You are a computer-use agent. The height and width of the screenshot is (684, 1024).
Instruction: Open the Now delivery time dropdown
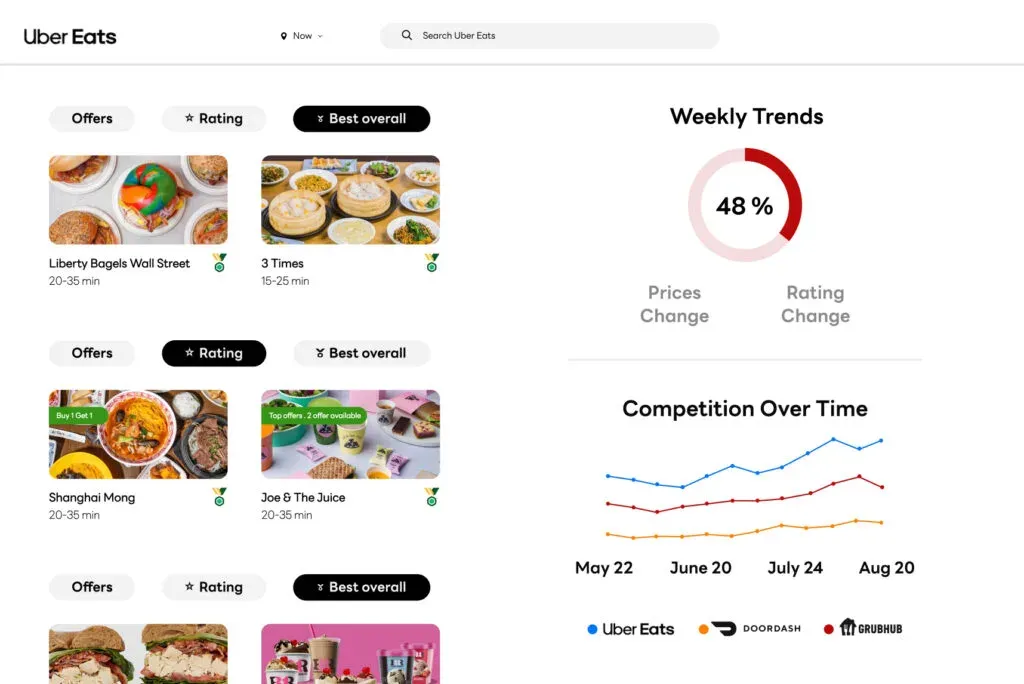(302, 36)
